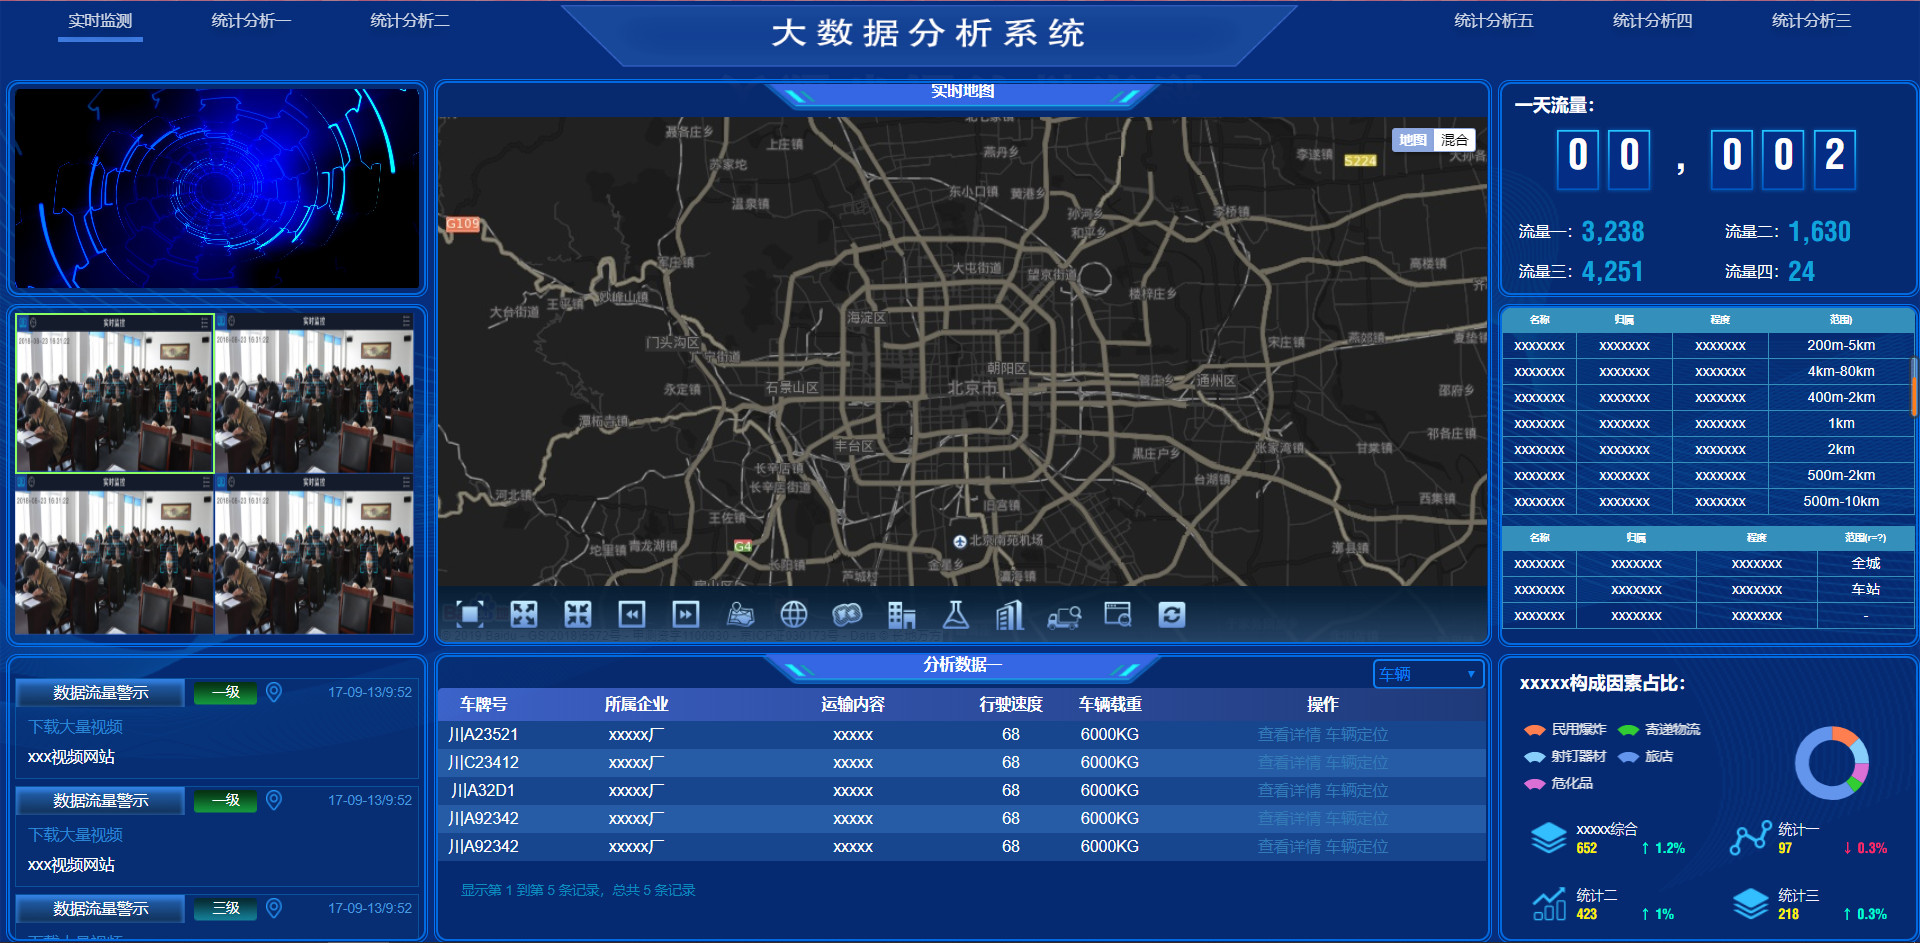Click the 三级 alert level badge
The image size is (1920, 943).
(x=226, y=908)
